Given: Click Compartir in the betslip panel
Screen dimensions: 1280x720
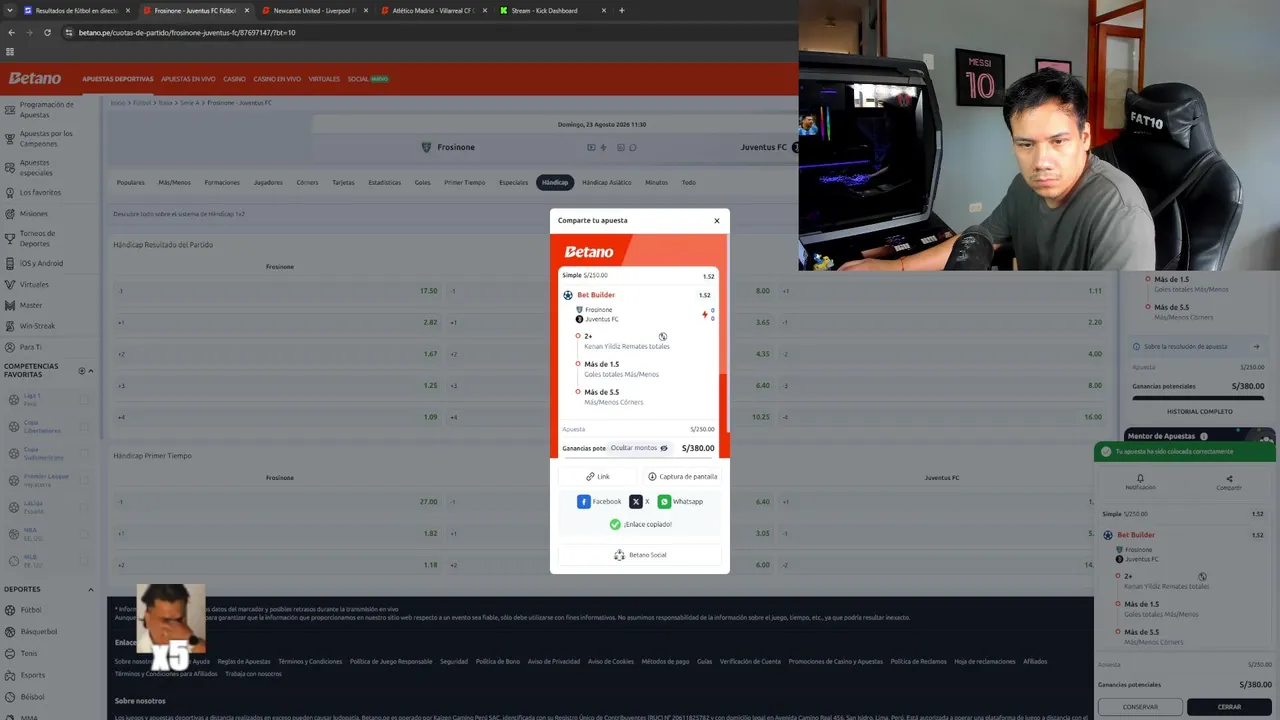Looking at the screenshot, I should (x=1229, y=482).
